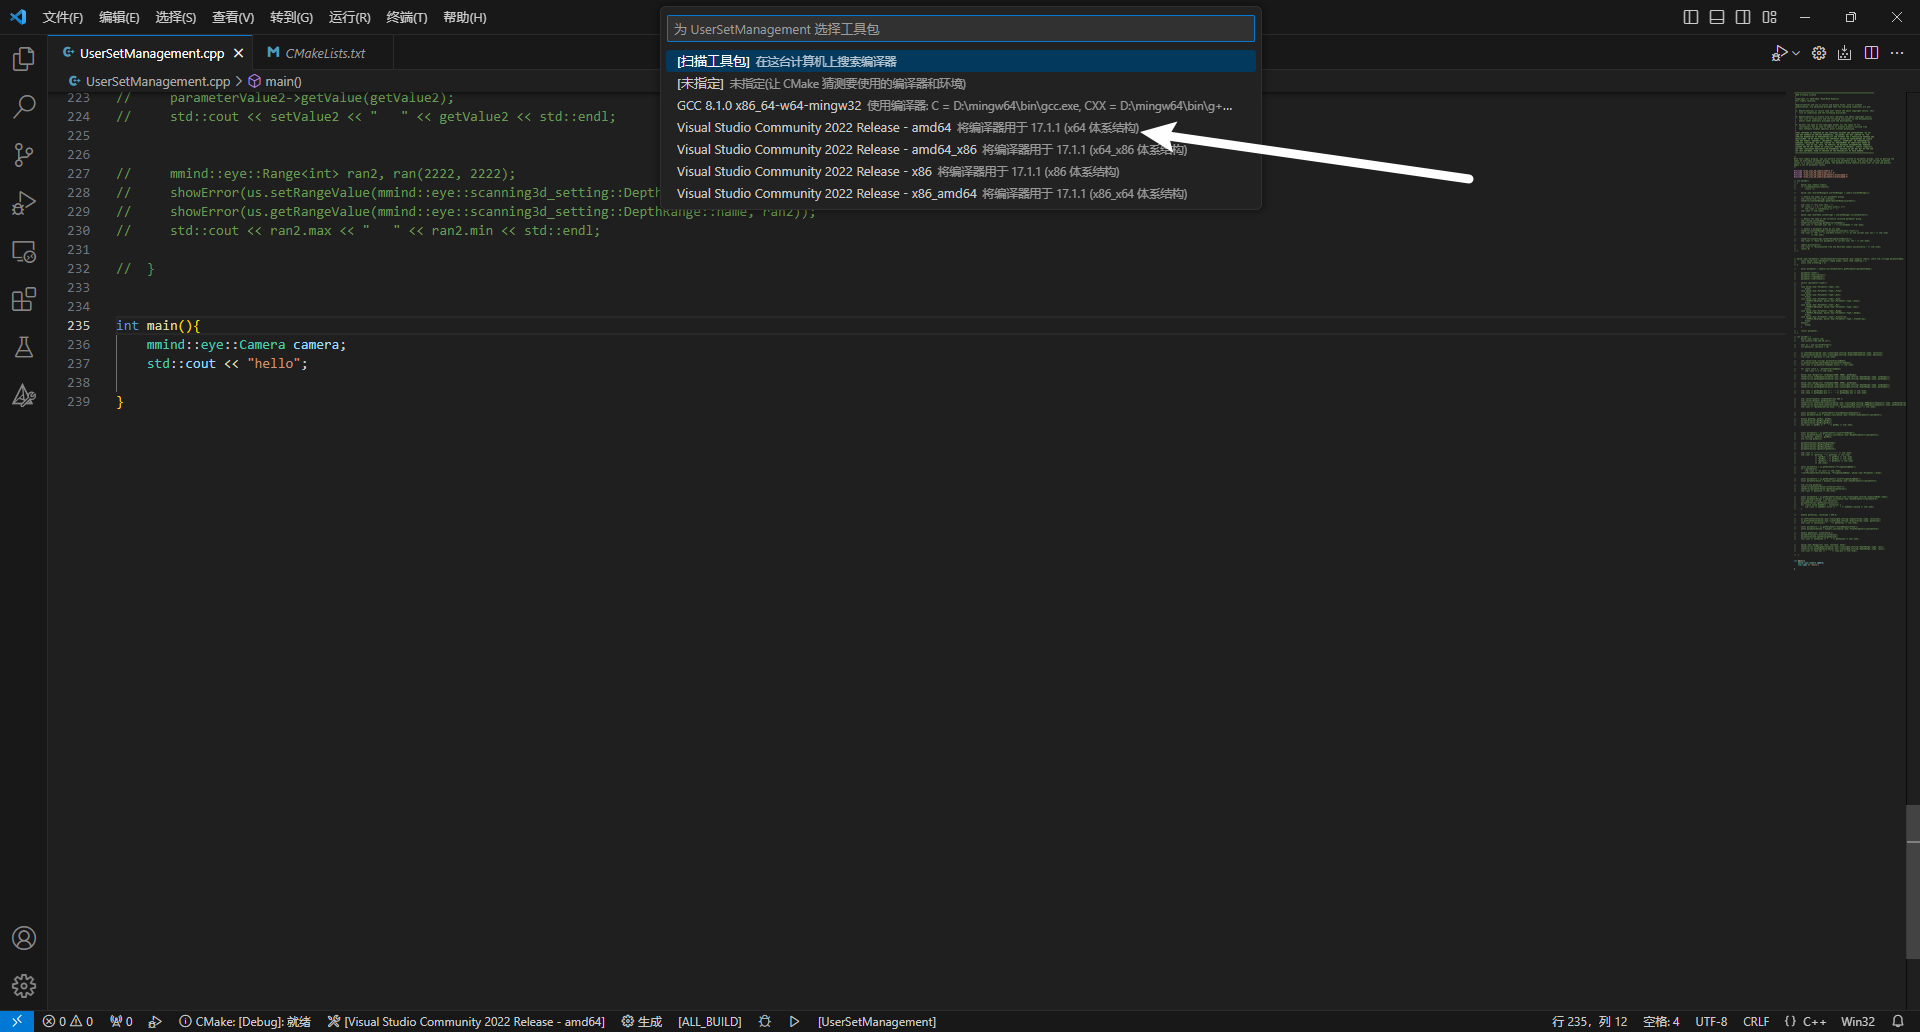Select the Testing flask icon
This screenshot has width=1920, height=1032.
[24, 347]
